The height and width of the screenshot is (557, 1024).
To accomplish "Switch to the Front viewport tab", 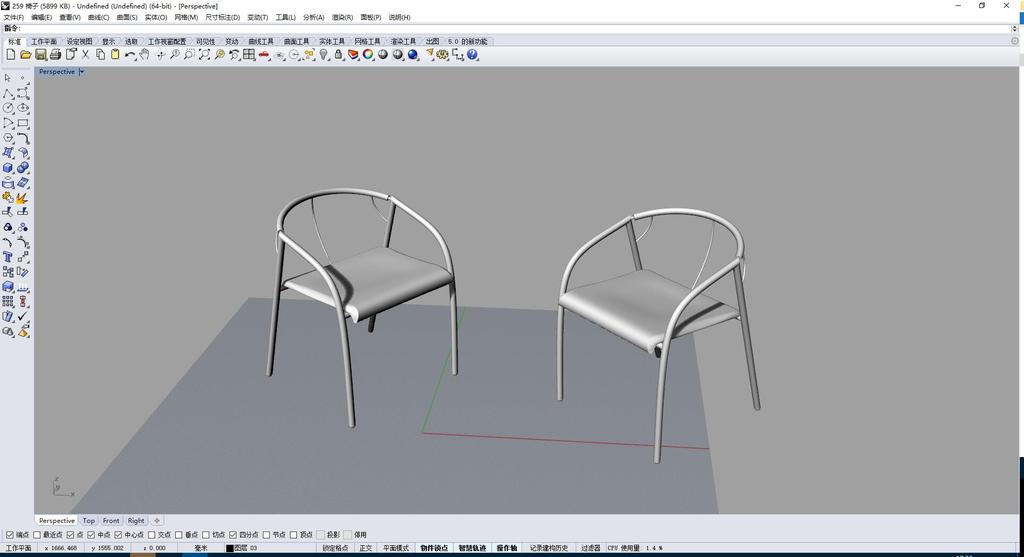I will pyautogui.click(x=111, y=520).
